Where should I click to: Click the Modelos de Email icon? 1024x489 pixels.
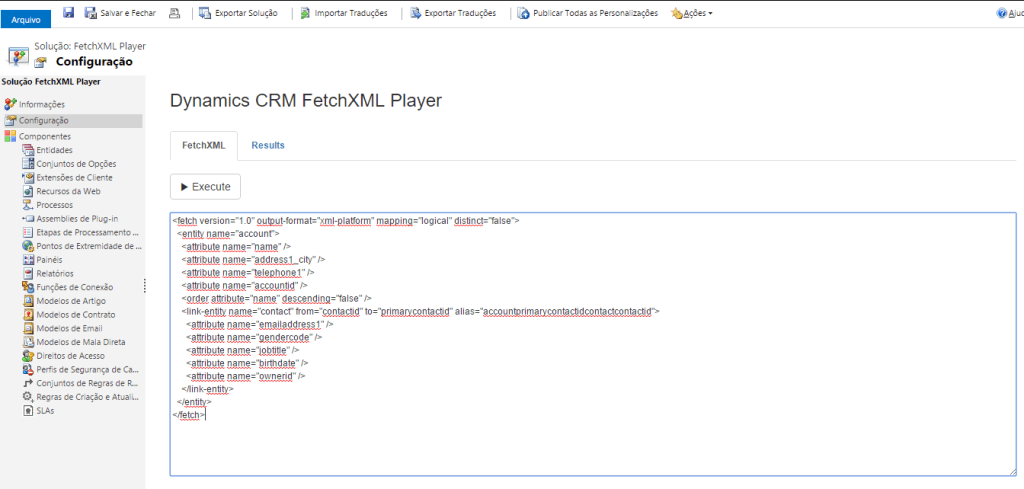[28, 328]
